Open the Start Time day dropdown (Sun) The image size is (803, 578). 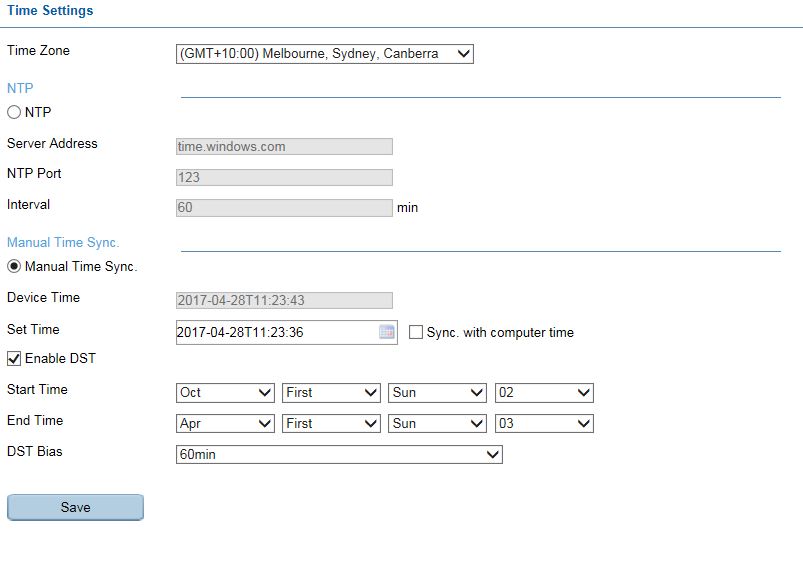(437, 393)
